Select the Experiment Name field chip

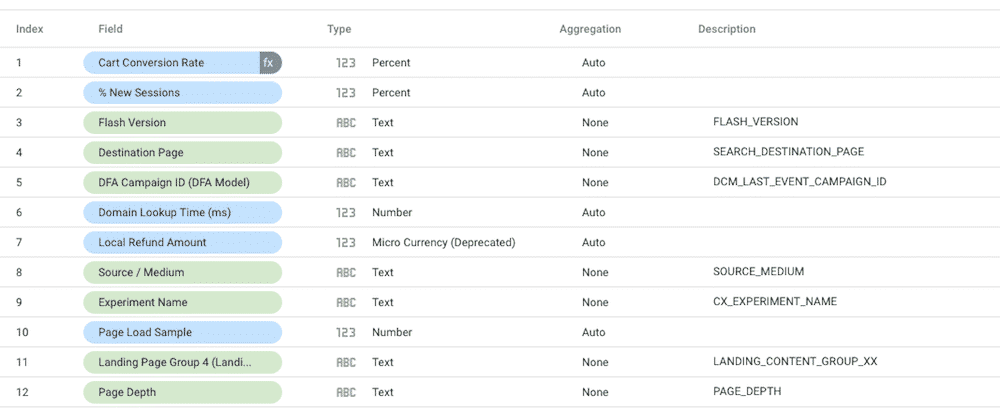click(x=182, y=302)
